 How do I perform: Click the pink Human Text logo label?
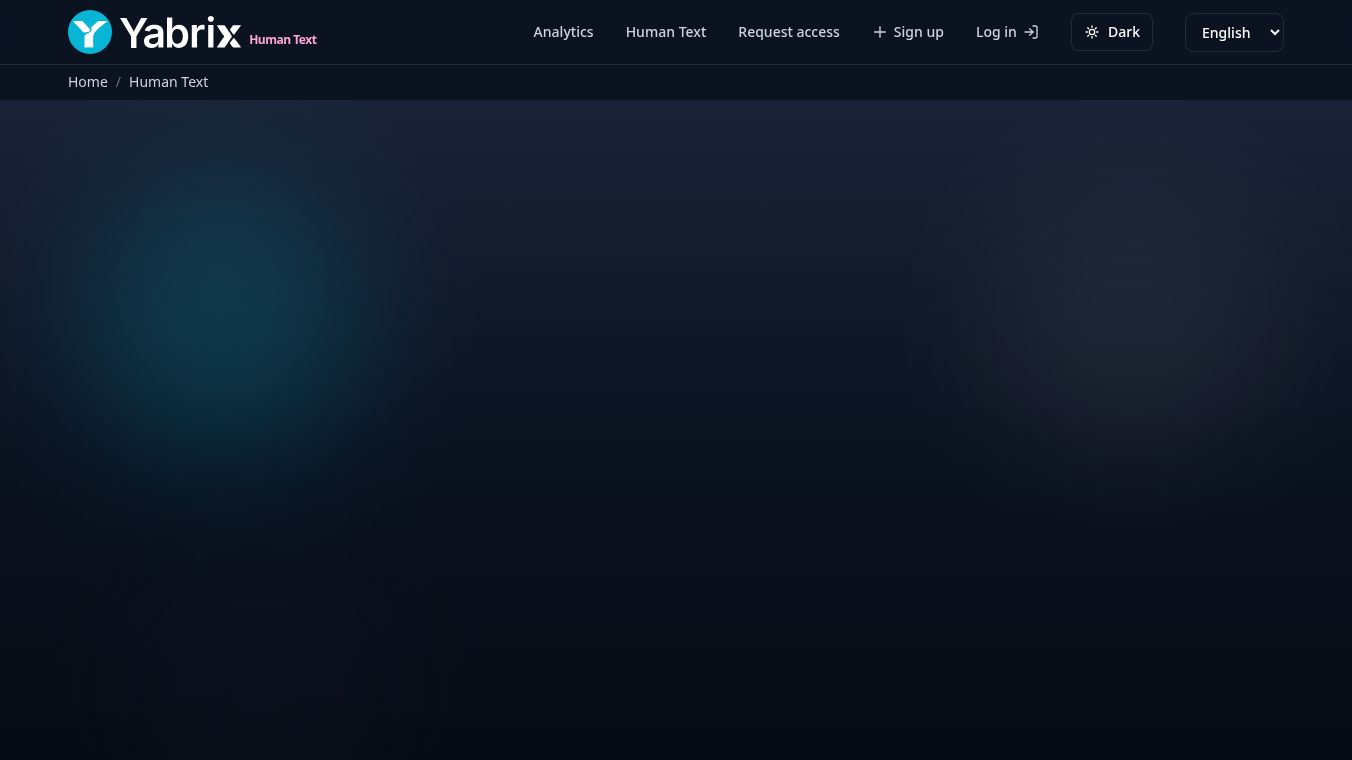coord(283,40)
